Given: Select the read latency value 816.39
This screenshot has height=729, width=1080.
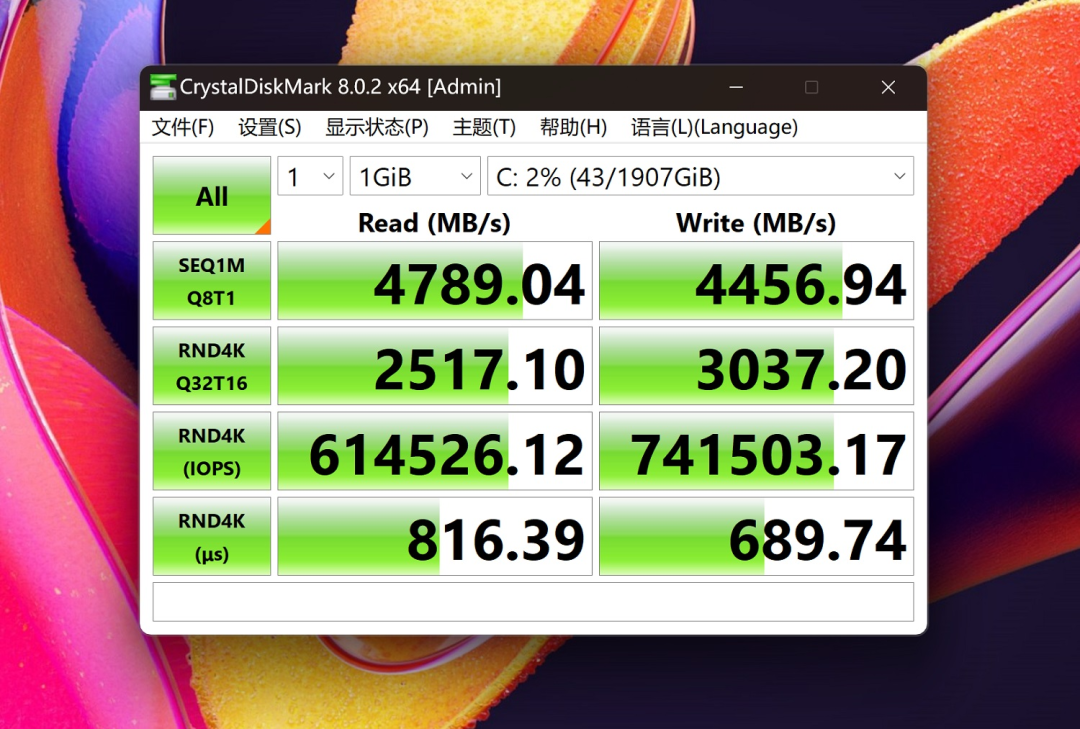Looking at the screenshot, I should (x=435, y=536).
